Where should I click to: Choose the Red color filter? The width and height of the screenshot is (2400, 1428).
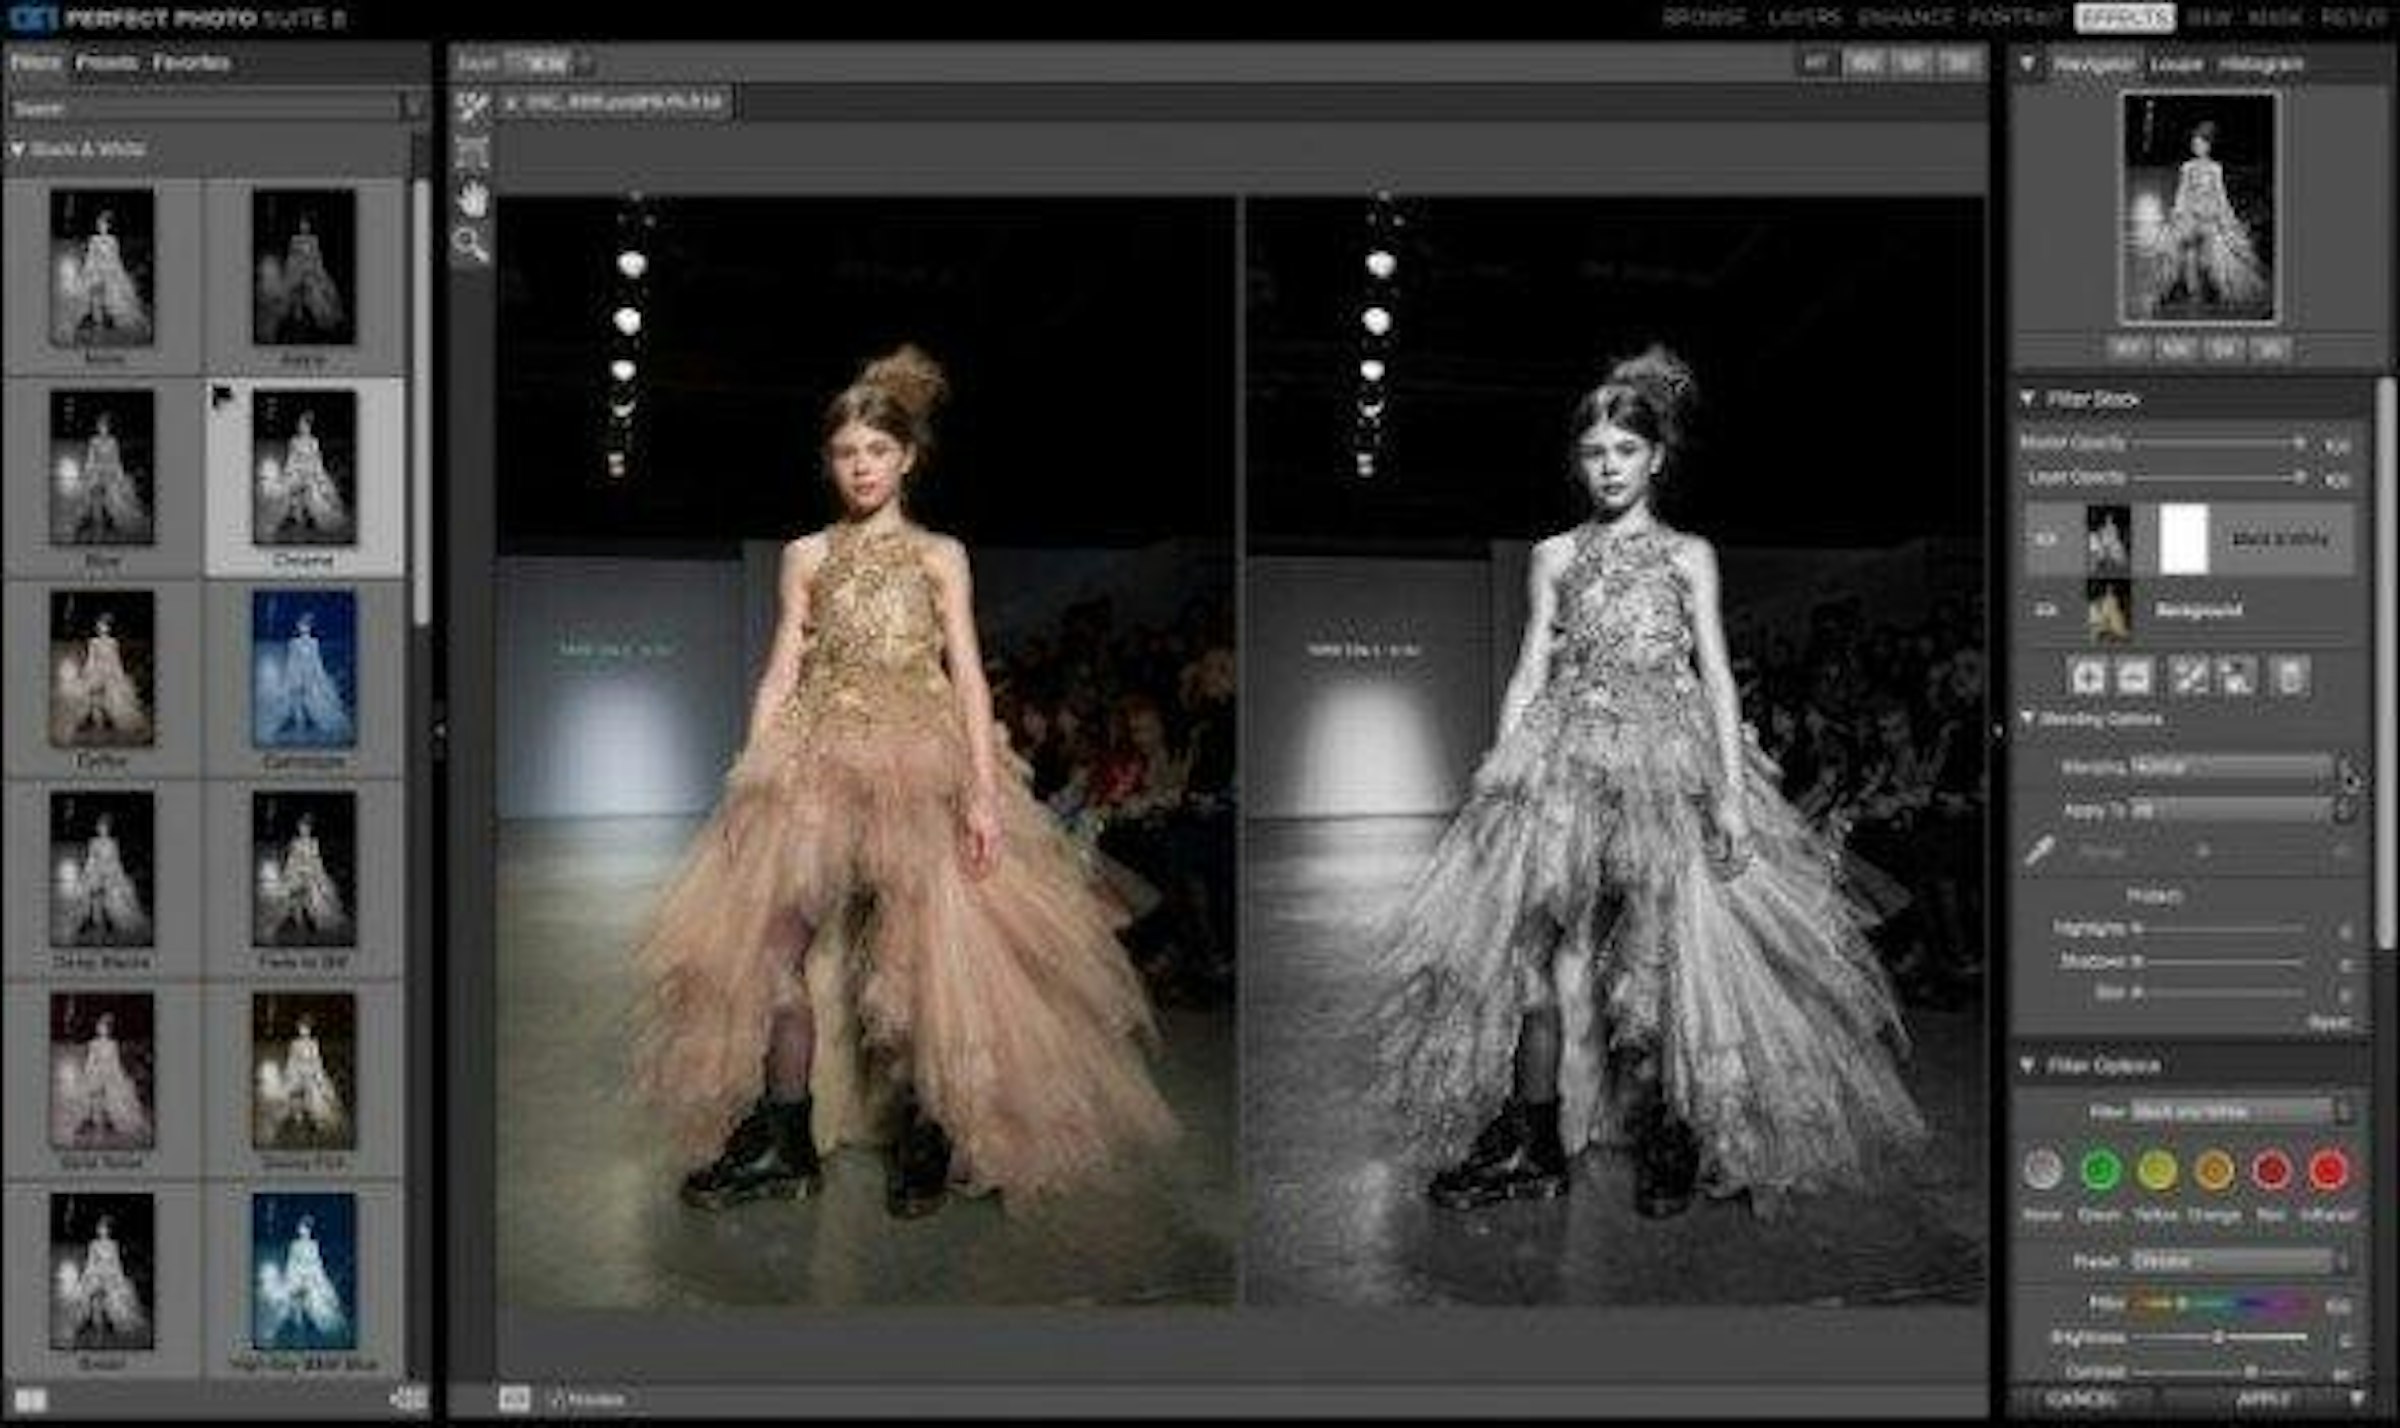(x=2271, y=1170)
